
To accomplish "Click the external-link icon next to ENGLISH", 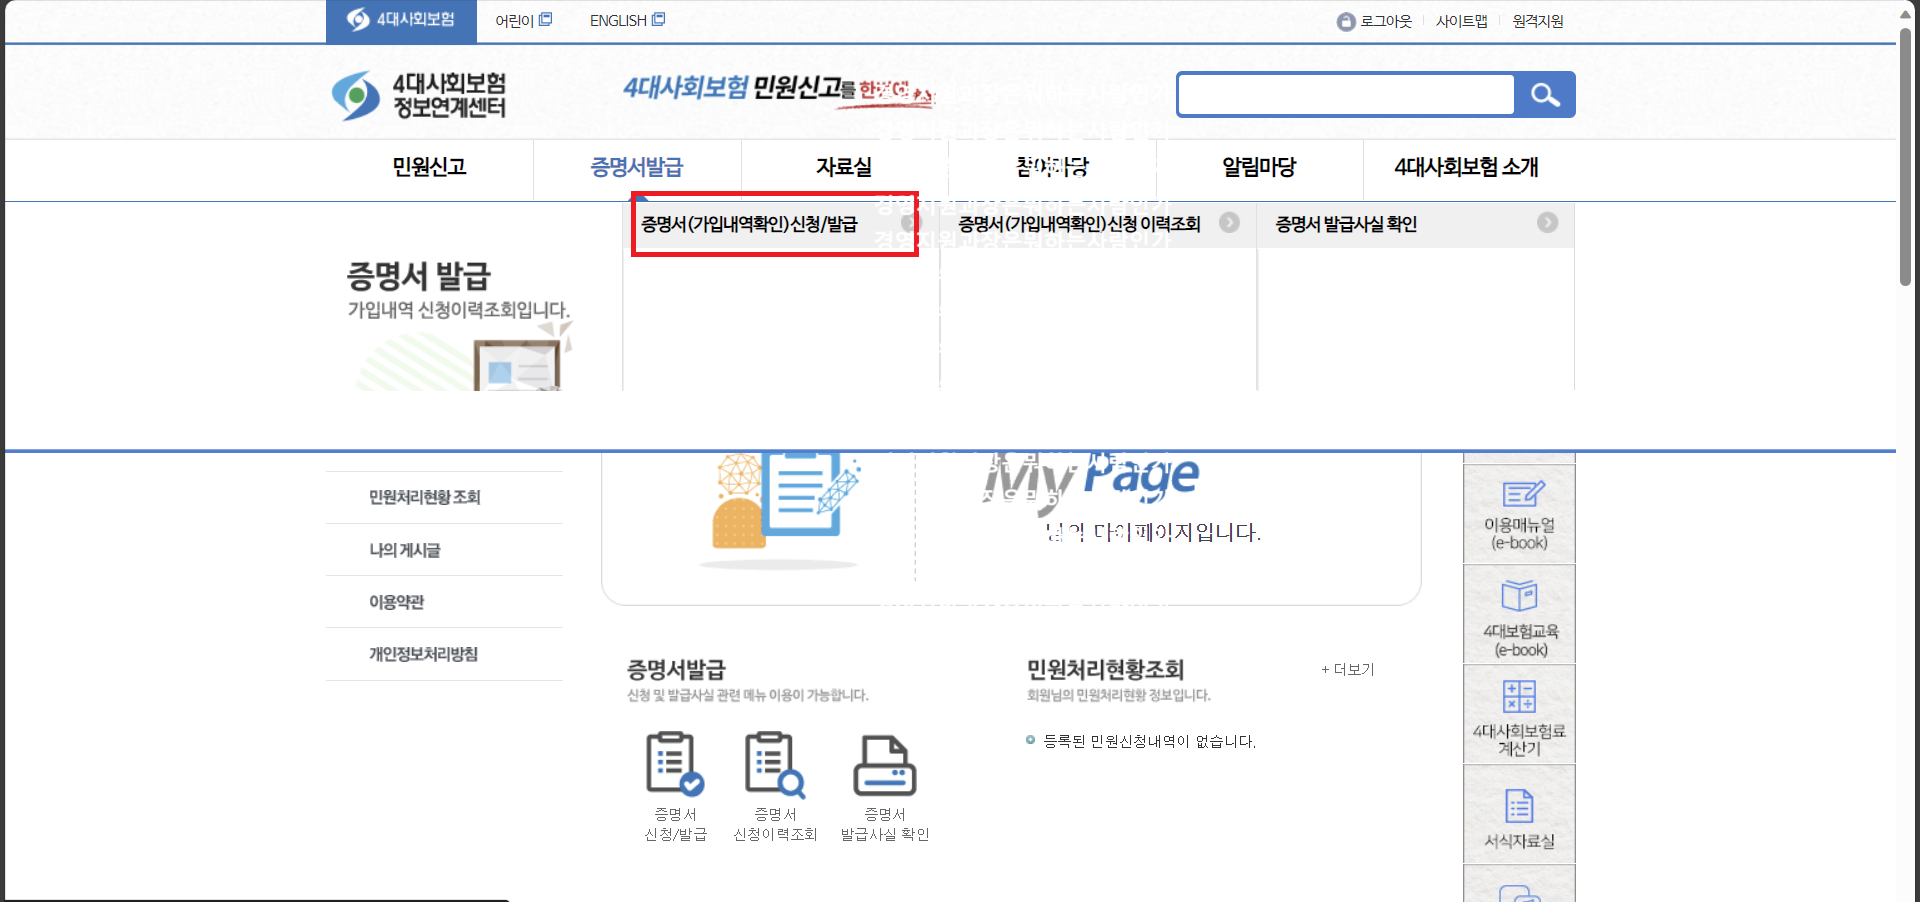I will [x=659, y=17].
